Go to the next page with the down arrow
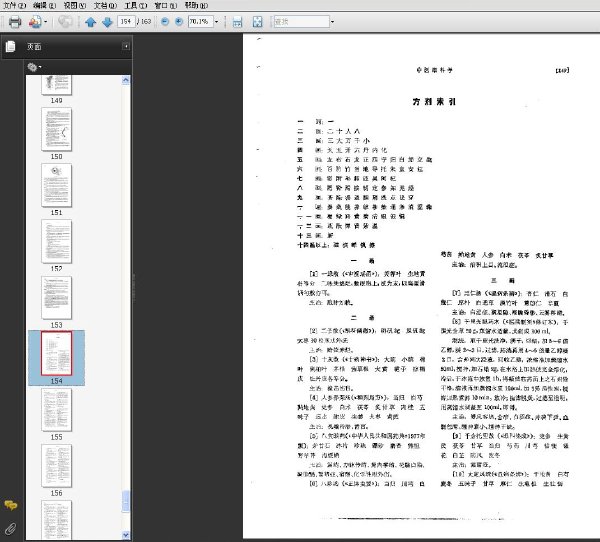600x542 pixels. (x=107, y=21)
